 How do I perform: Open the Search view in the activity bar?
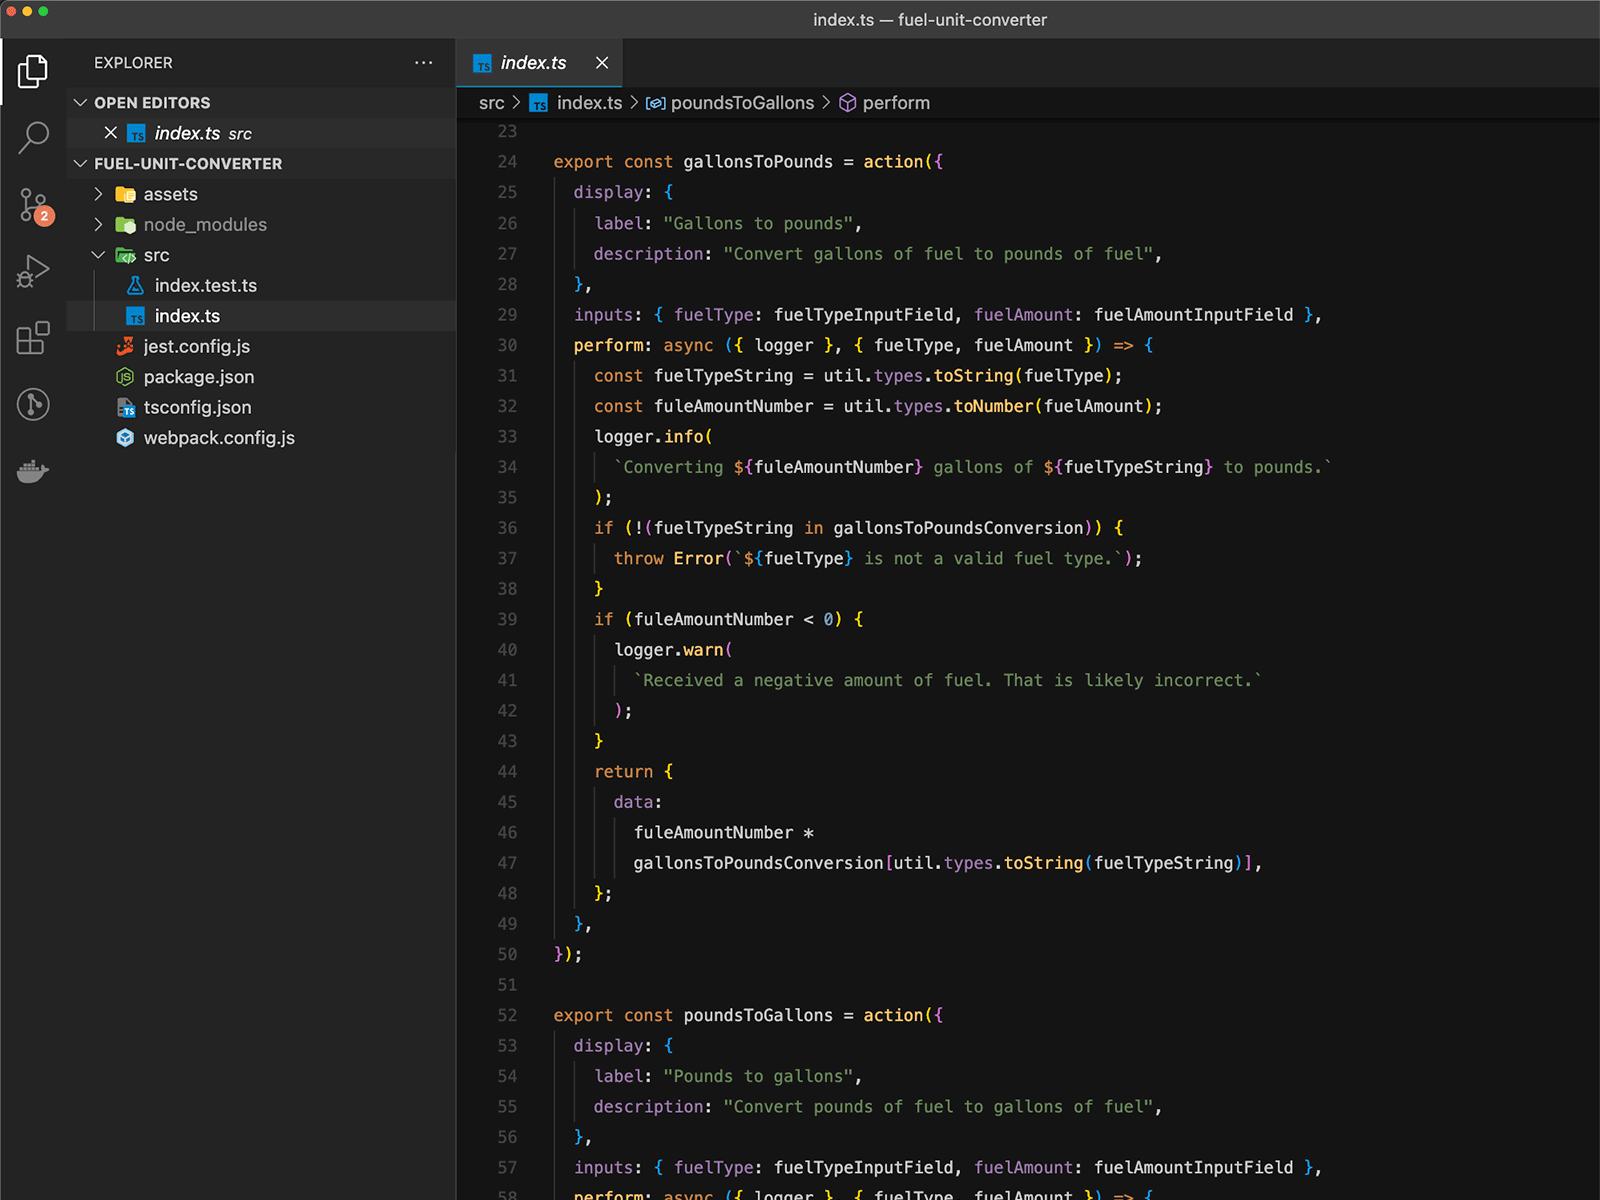pyautogui.click(x=33, y=137)
